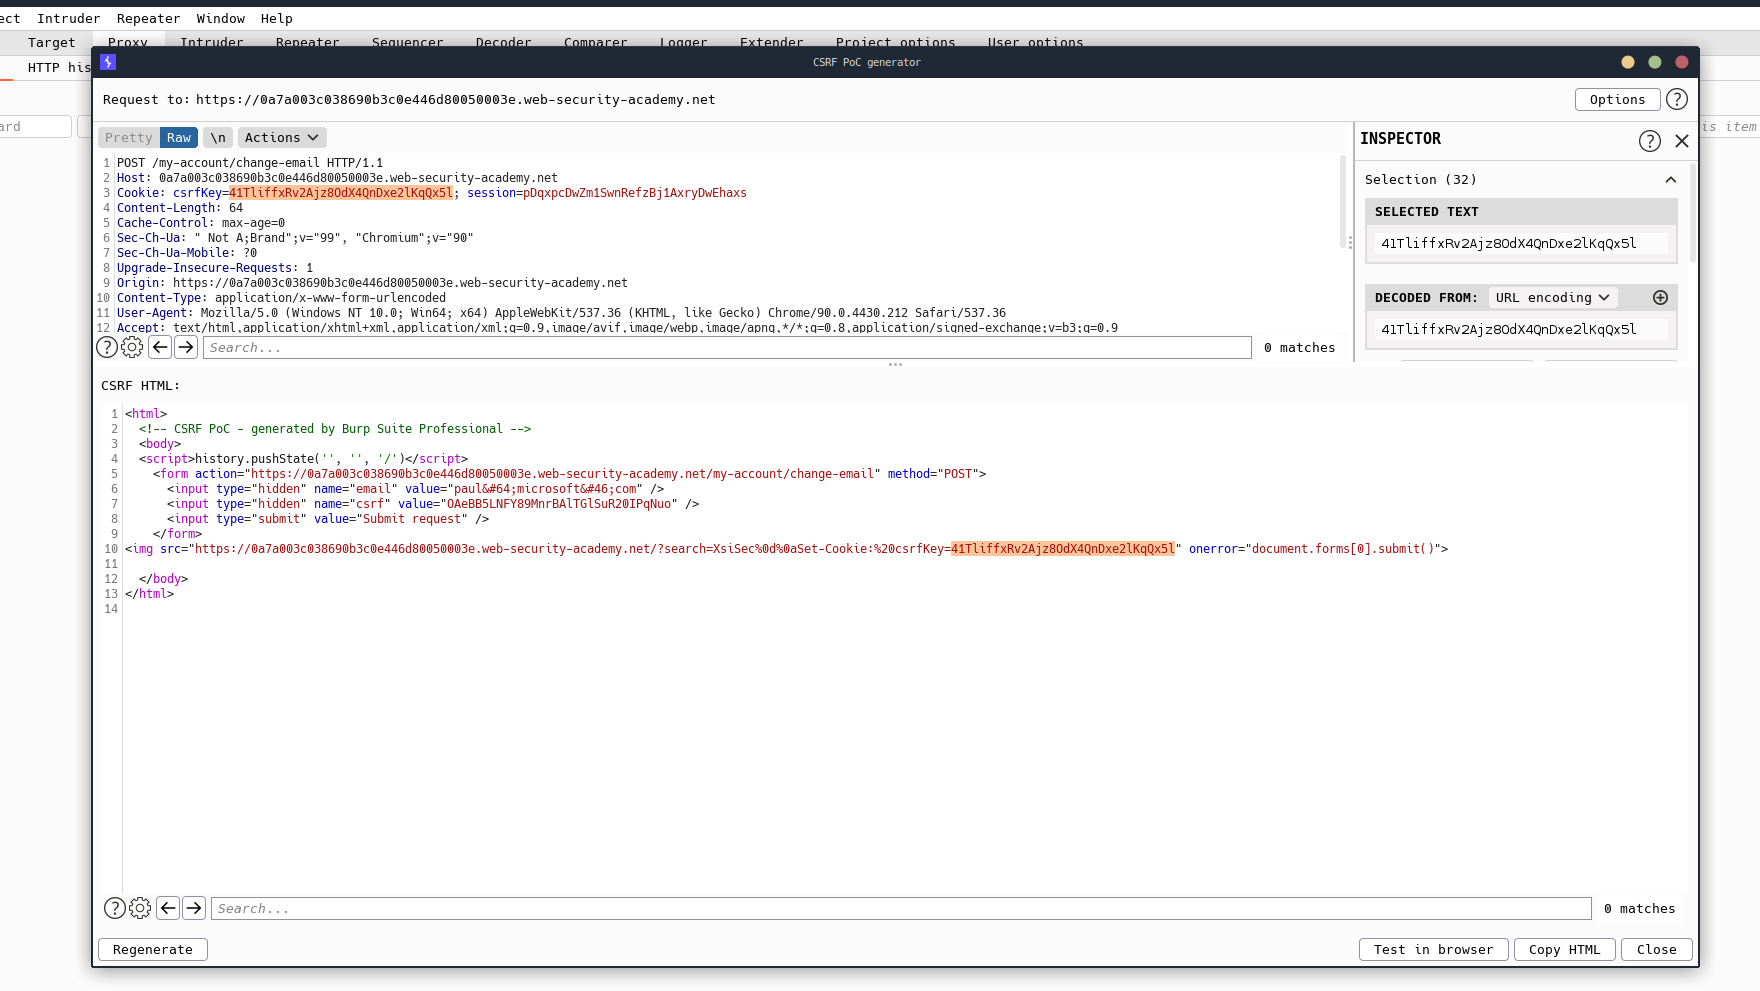Open request search settings gear

(132, 347)
